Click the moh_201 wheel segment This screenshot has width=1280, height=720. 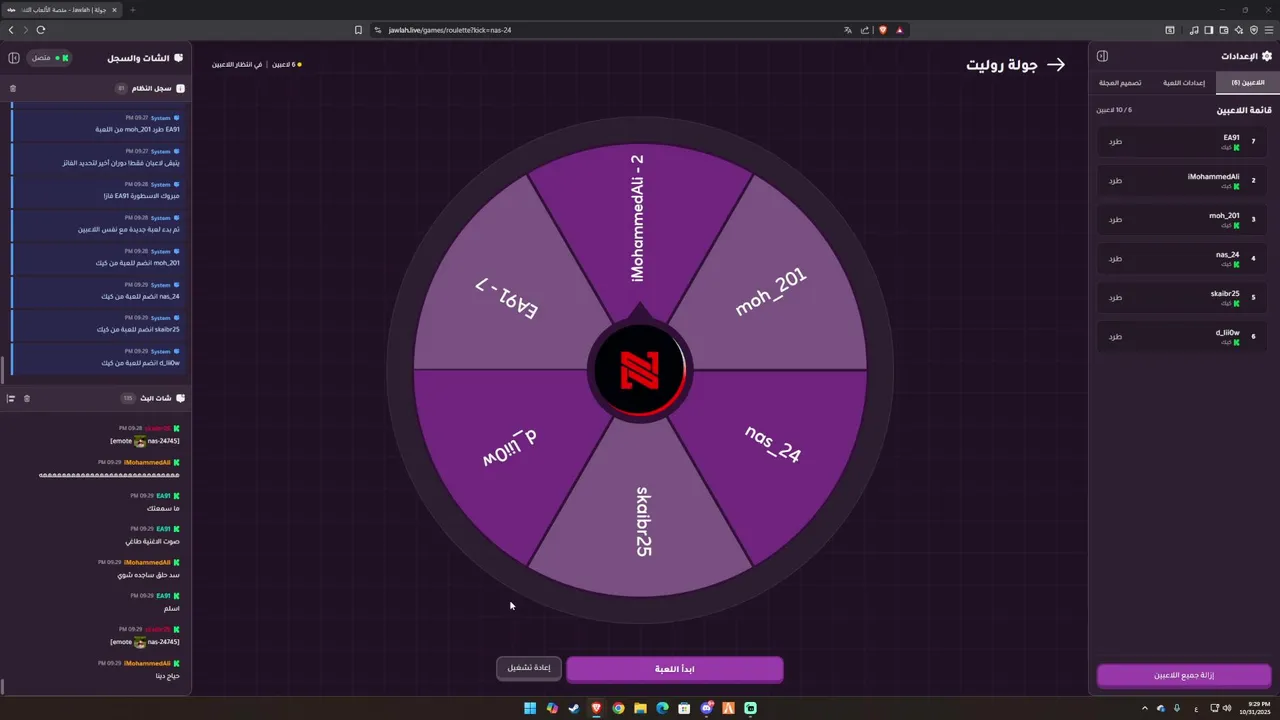tap(772, 290)
